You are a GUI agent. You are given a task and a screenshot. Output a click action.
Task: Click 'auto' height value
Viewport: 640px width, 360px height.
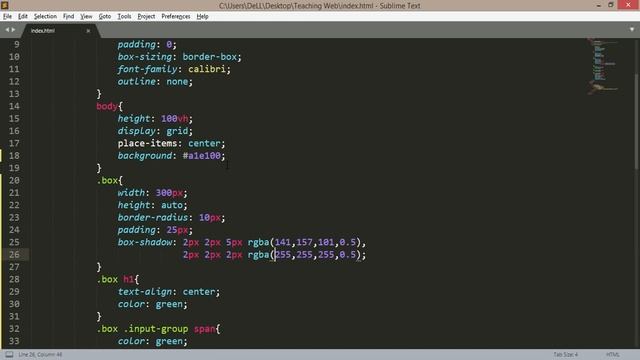click(x=172, y=205)
